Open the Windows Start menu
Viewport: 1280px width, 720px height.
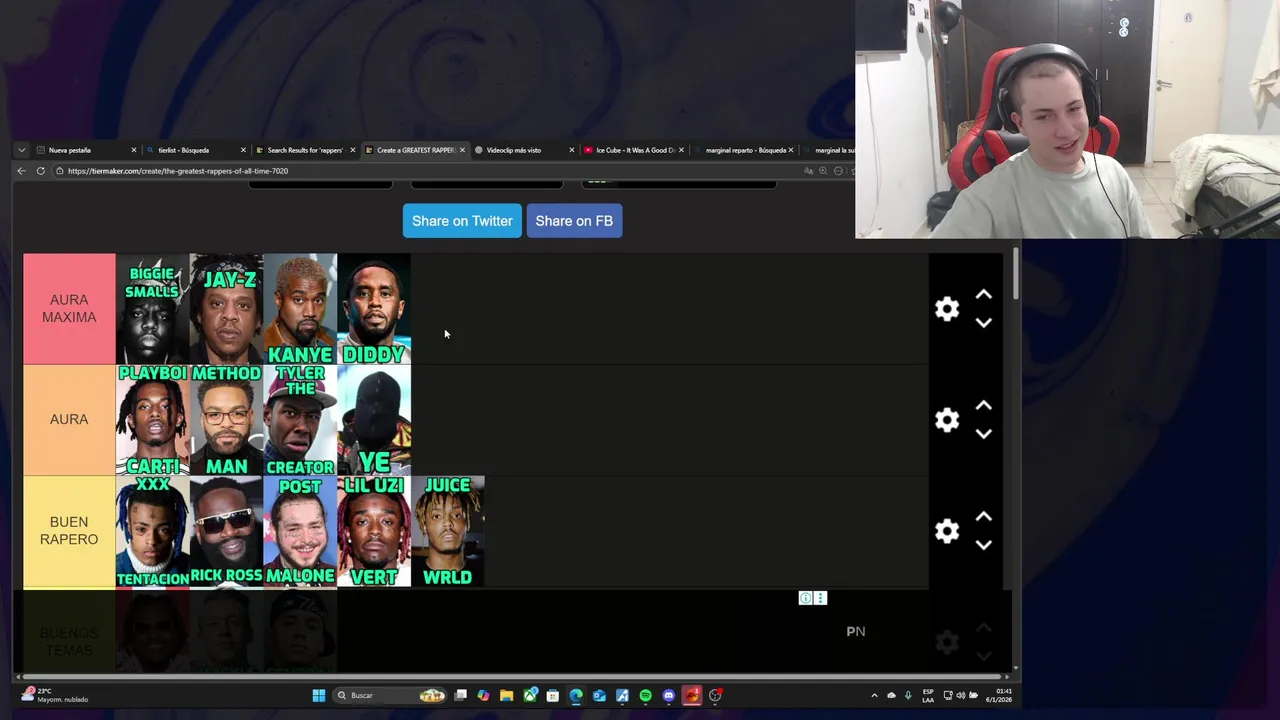click(x=319, y=695)
